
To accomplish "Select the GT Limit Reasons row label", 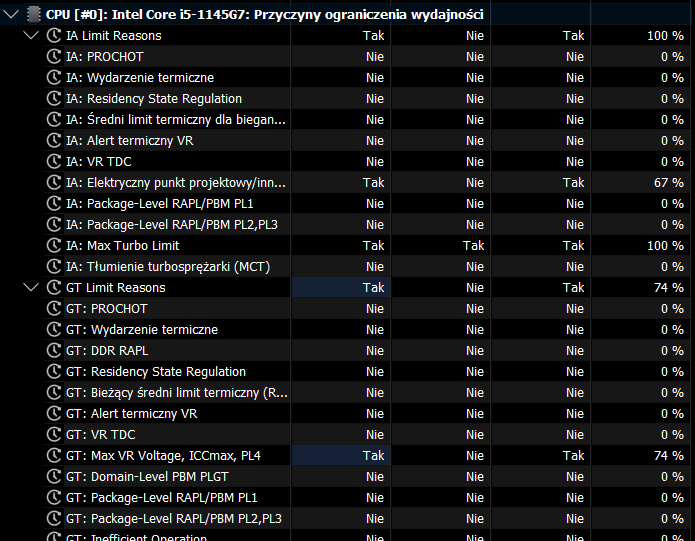I will click(x=116, y=288).
